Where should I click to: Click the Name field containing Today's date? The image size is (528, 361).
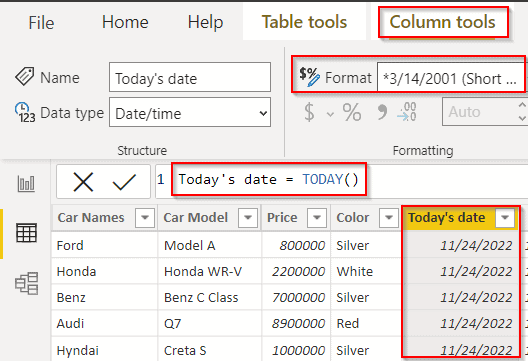(190, 77)
